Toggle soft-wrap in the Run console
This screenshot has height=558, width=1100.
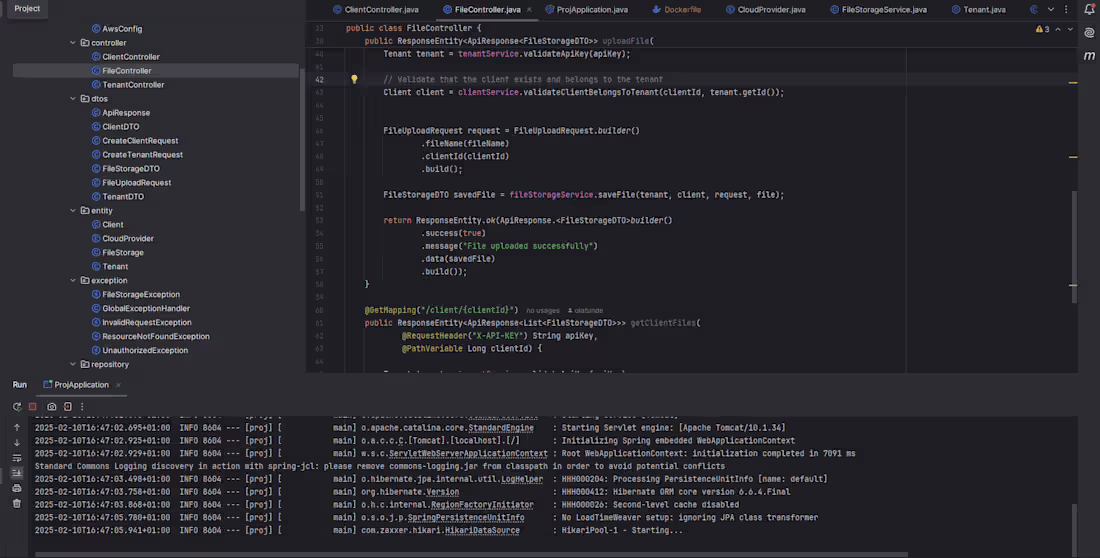pos(17,457)
